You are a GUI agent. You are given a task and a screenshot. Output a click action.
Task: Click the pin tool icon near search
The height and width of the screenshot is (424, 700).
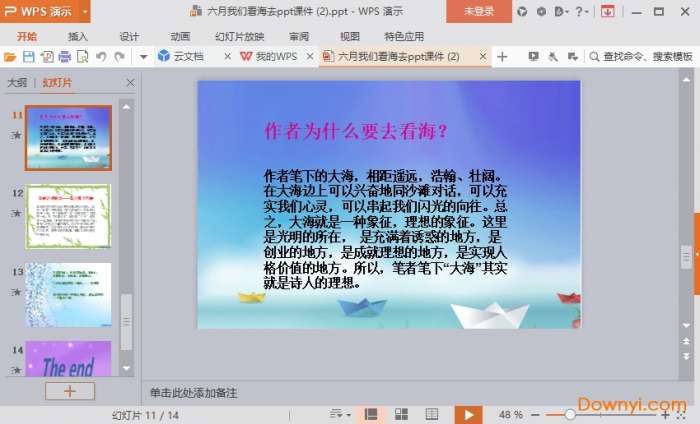pos(553,57)
